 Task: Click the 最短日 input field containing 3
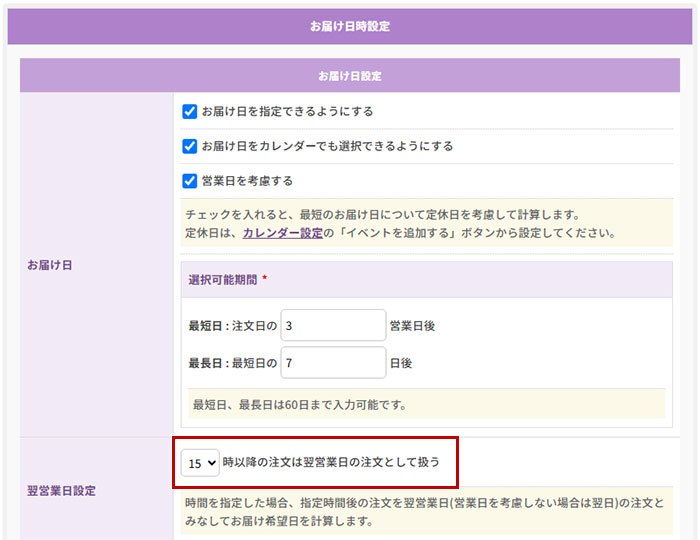(x=333, y=325)
